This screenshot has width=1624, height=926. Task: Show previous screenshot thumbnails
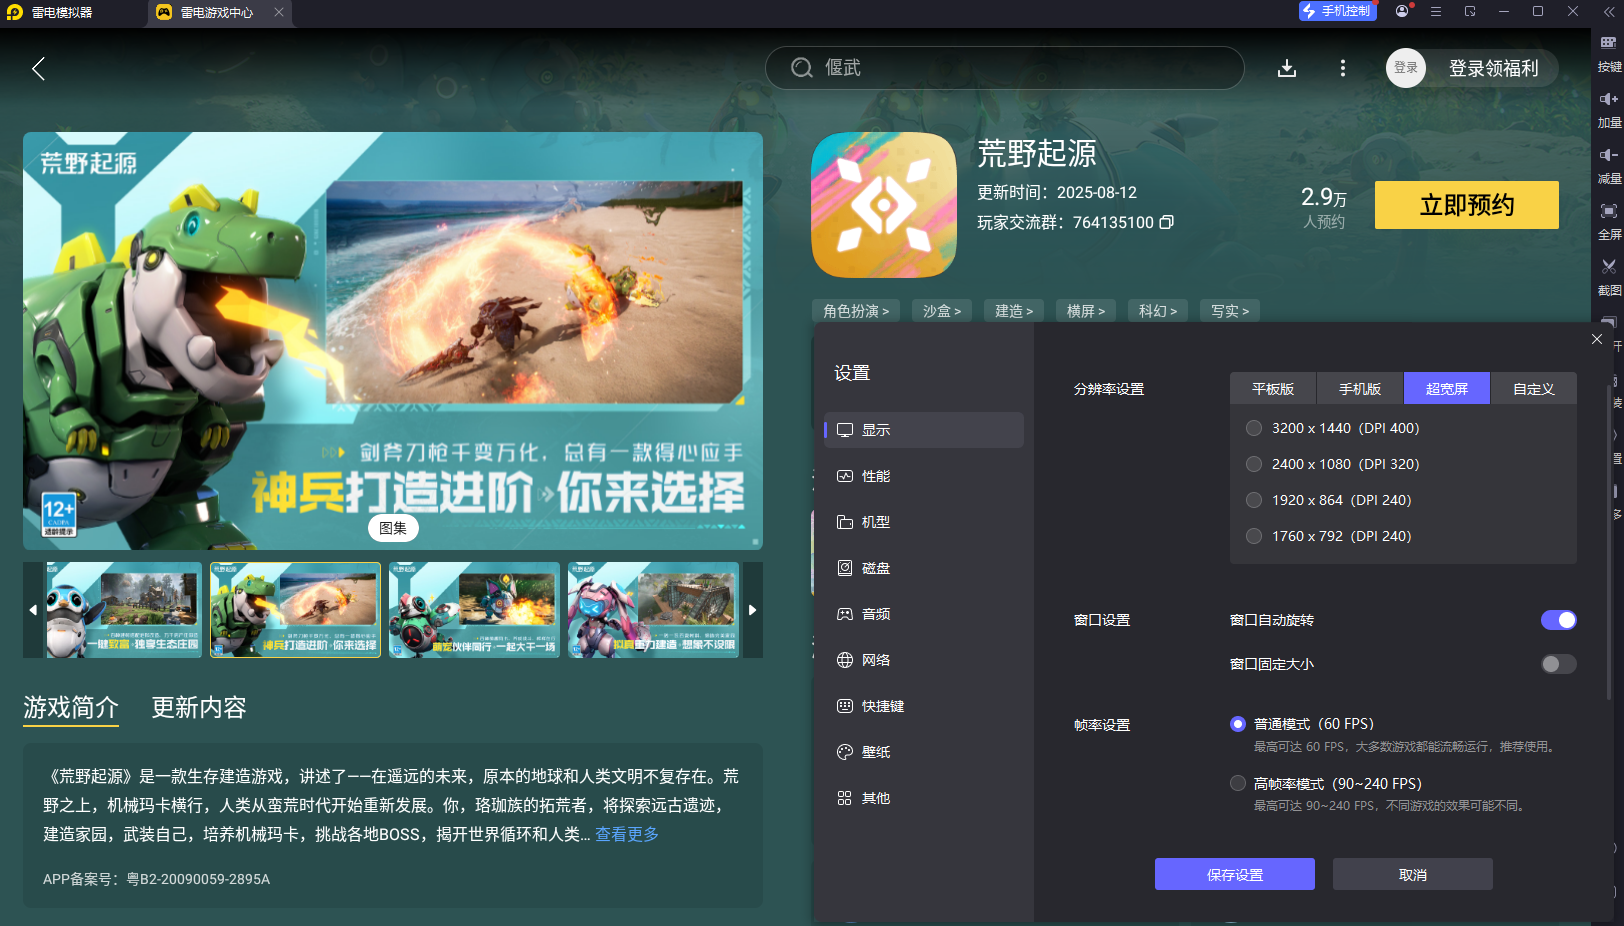pyautogui.click(x=33, y=610)
